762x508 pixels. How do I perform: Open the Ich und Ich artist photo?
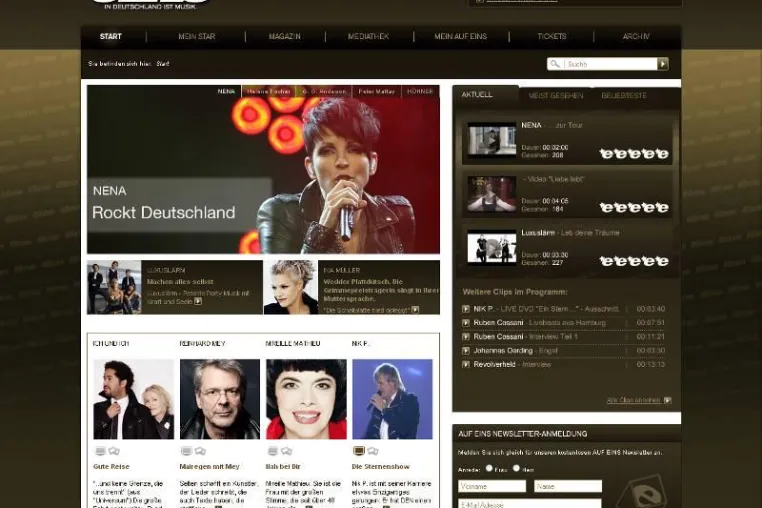[x=134, y=399]
